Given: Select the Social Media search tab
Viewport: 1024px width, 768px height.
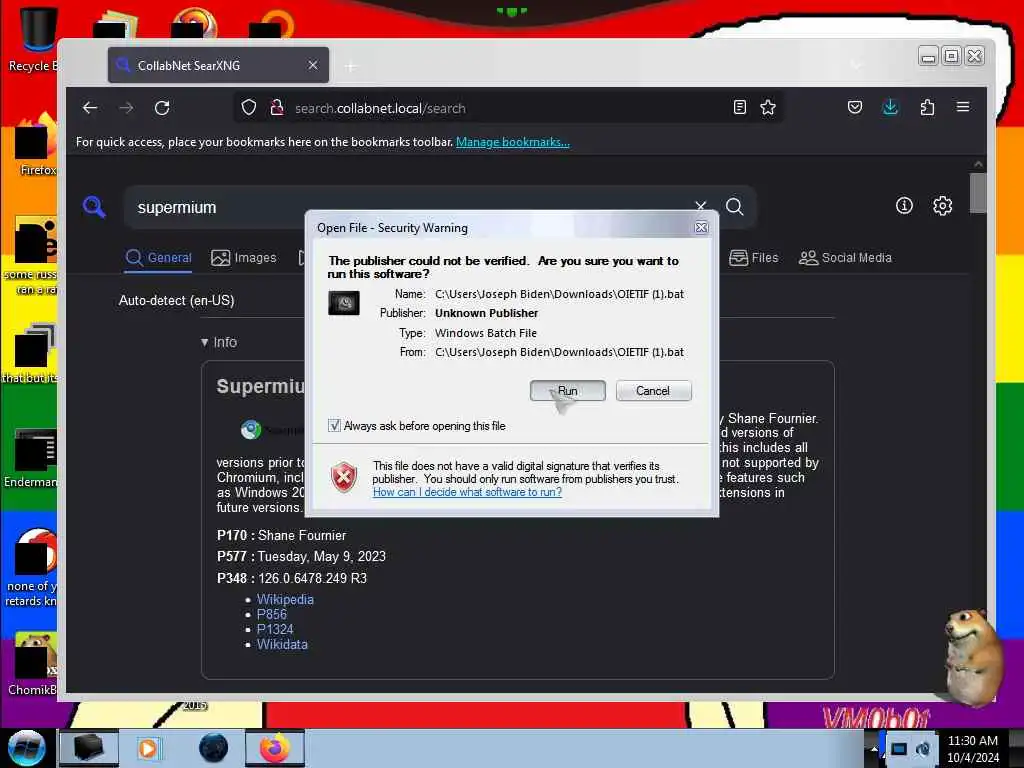Looking at the screenshot, I should click(x=845, y=257).
